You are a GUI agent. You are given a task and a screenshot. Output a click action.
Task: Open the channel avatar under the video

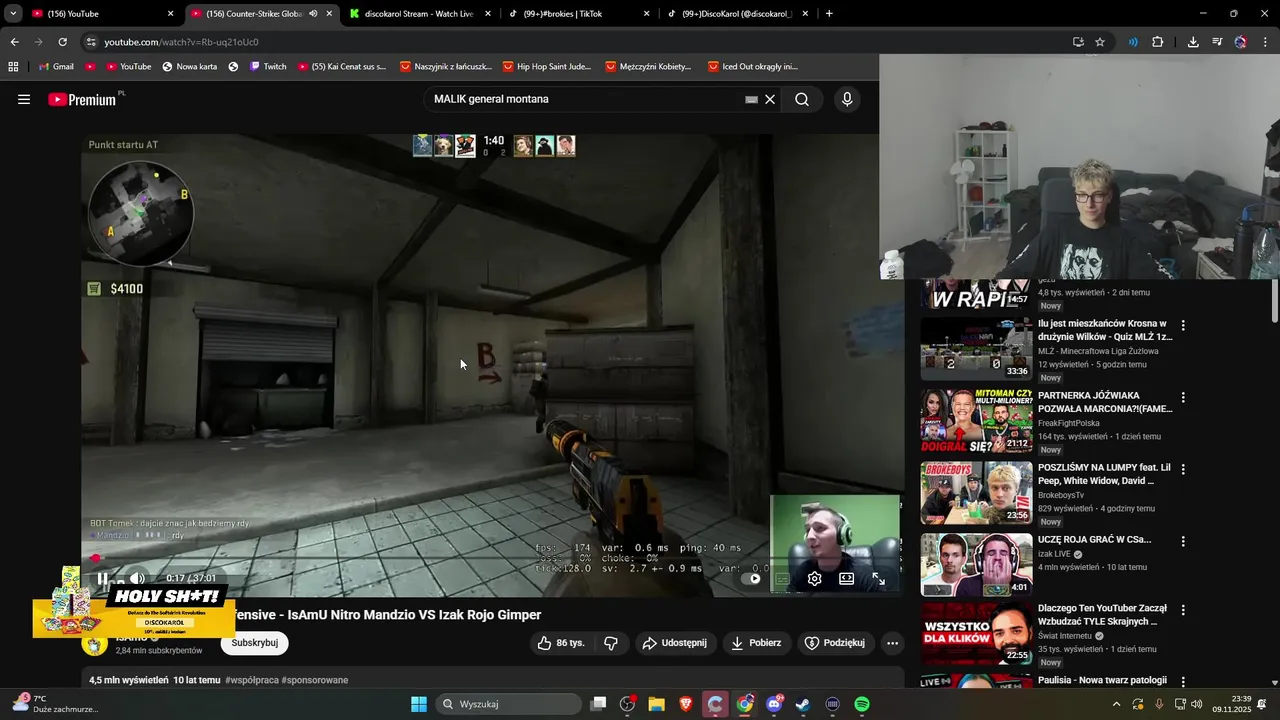click(x=95, y=643)
